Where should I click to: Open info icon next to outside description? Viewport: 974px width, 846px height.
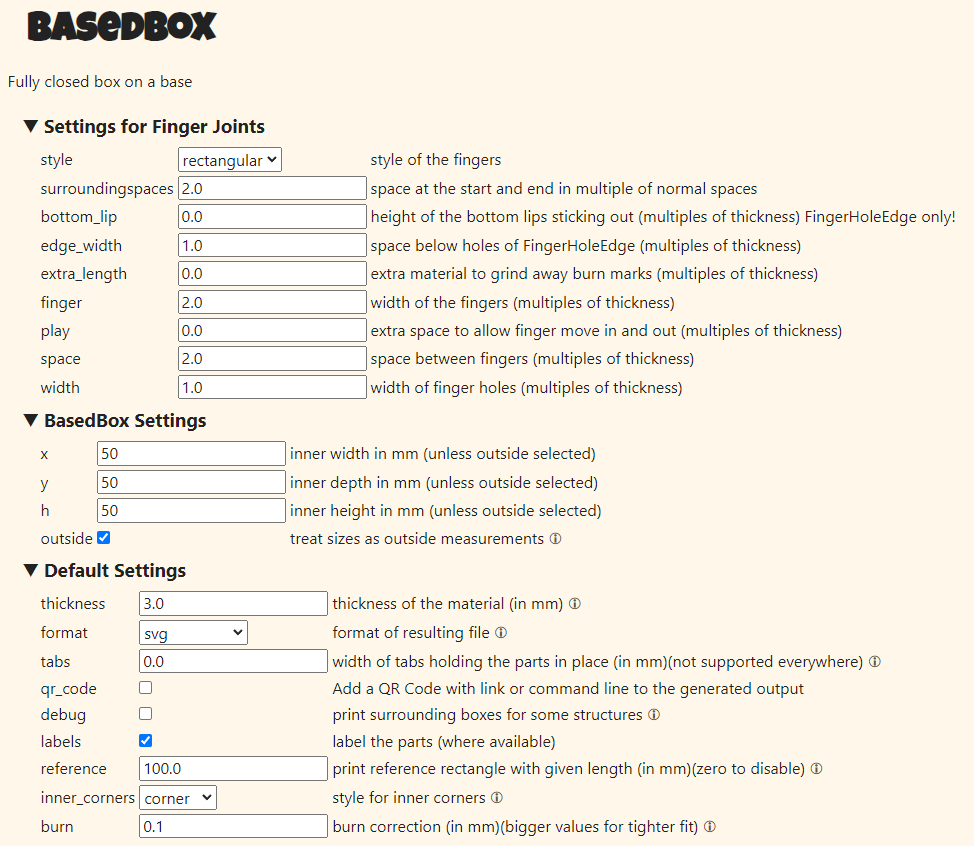pyautogui.click(x=555, y=539)
